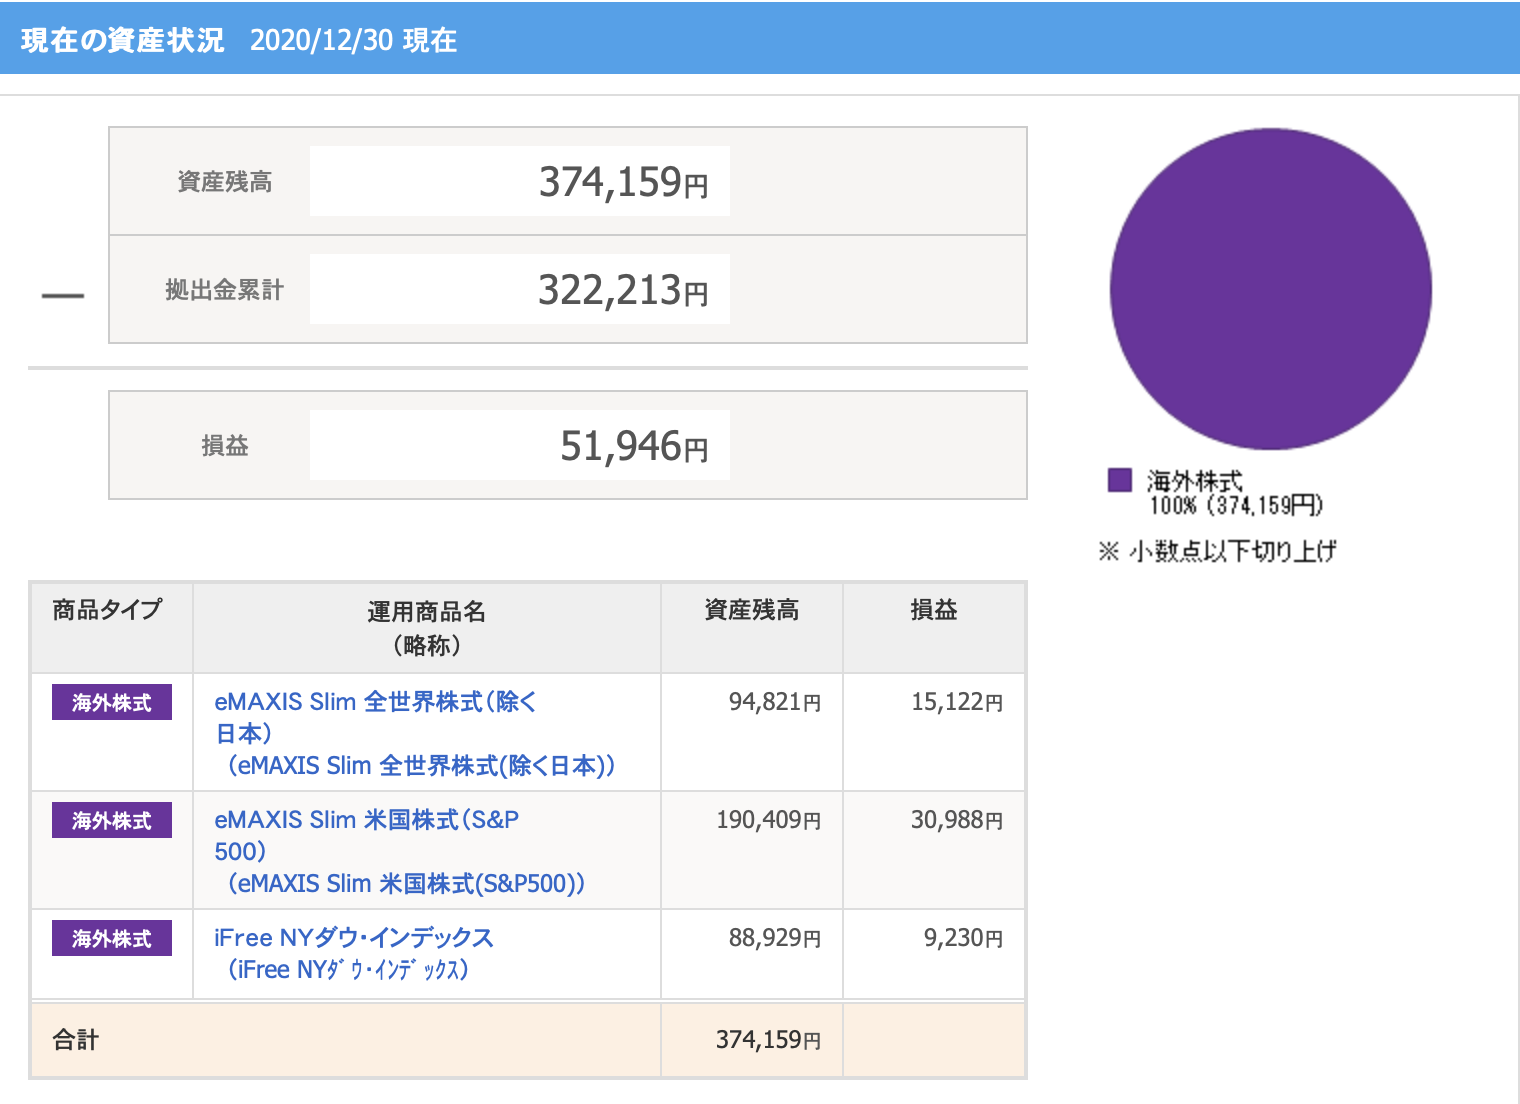The height and width of the screenshot is (1104, 1520).
Task: Click the legend text 100% (374,159円)
Action: coord(1236,505)
